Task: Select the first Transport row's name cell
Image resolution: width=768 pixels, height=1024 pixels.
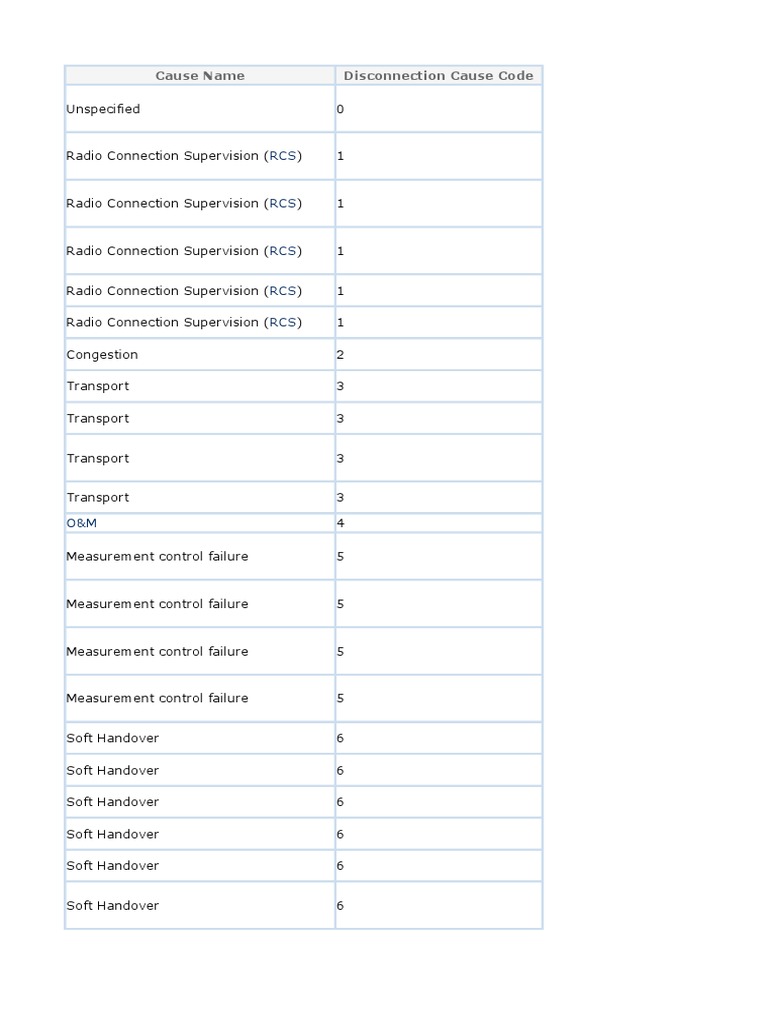Action: click(200, 386)
